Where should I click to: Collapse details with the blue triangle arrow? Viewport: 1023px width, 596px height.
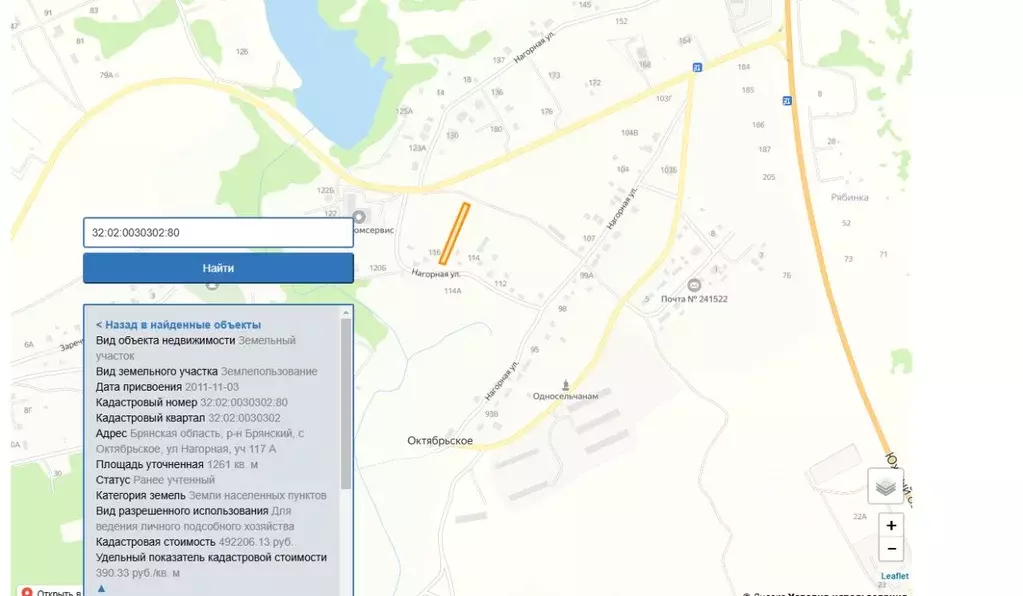[x=101, y=588]
